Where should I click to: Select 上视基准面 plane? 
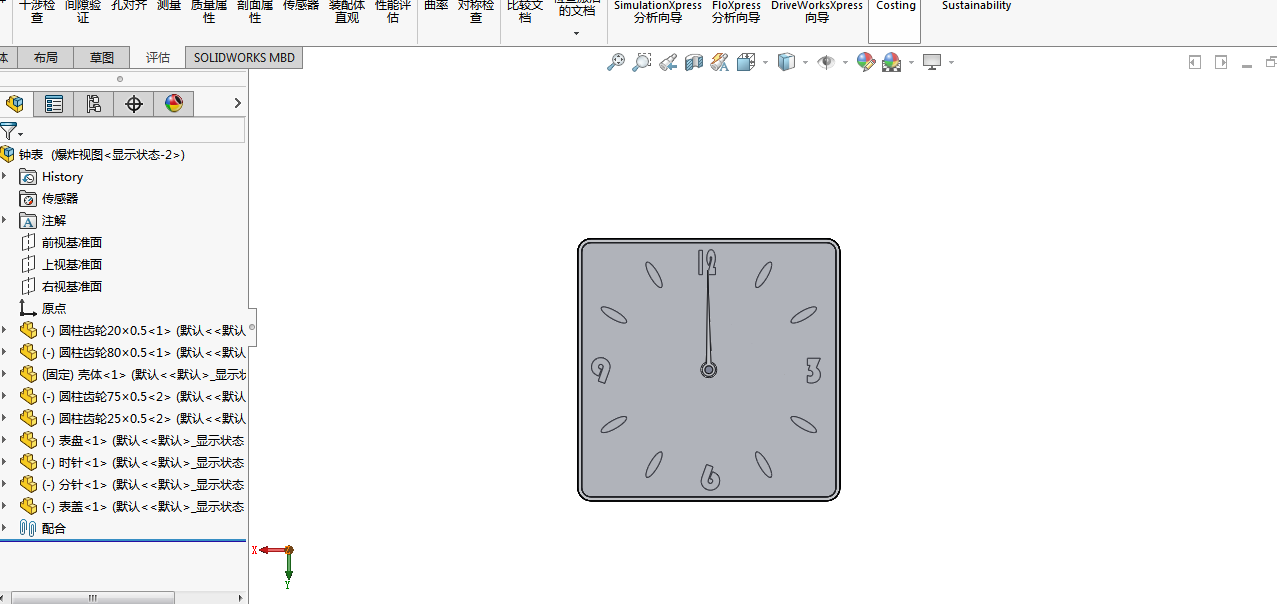pyautogui.click(x=72, y=264)
